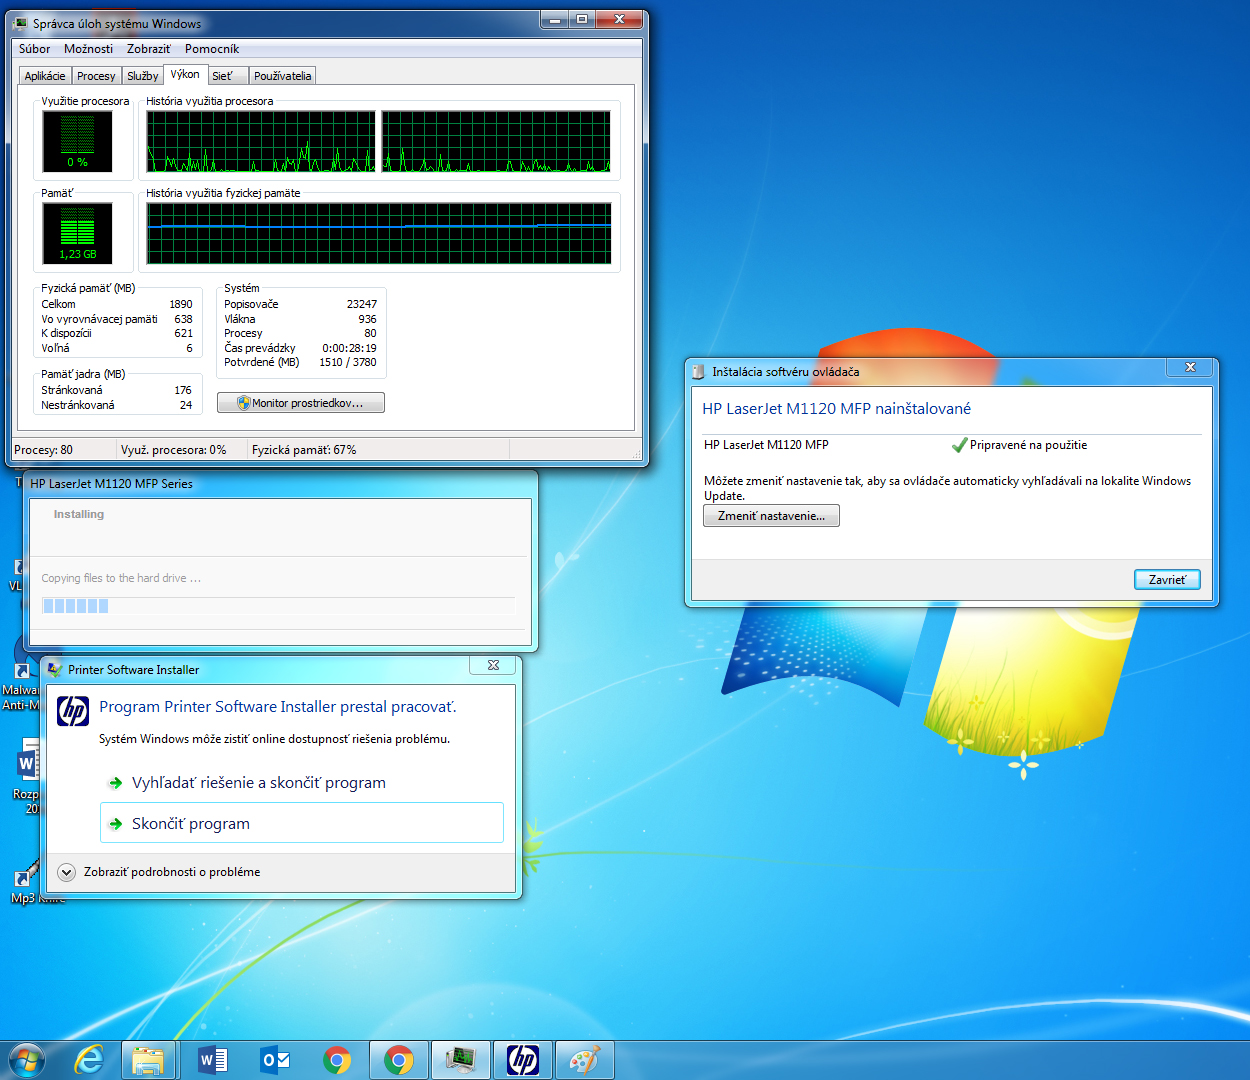Open Outlook from the taskbar

click(x=275, y=1060)
